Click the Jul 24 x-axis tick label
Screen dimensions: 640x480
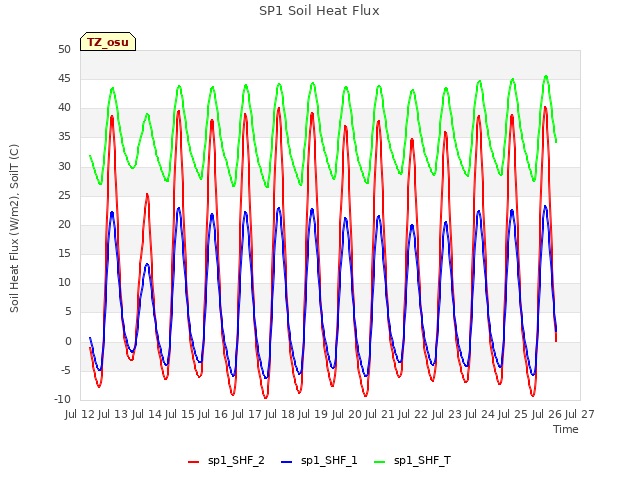click(x=480, y=414)
